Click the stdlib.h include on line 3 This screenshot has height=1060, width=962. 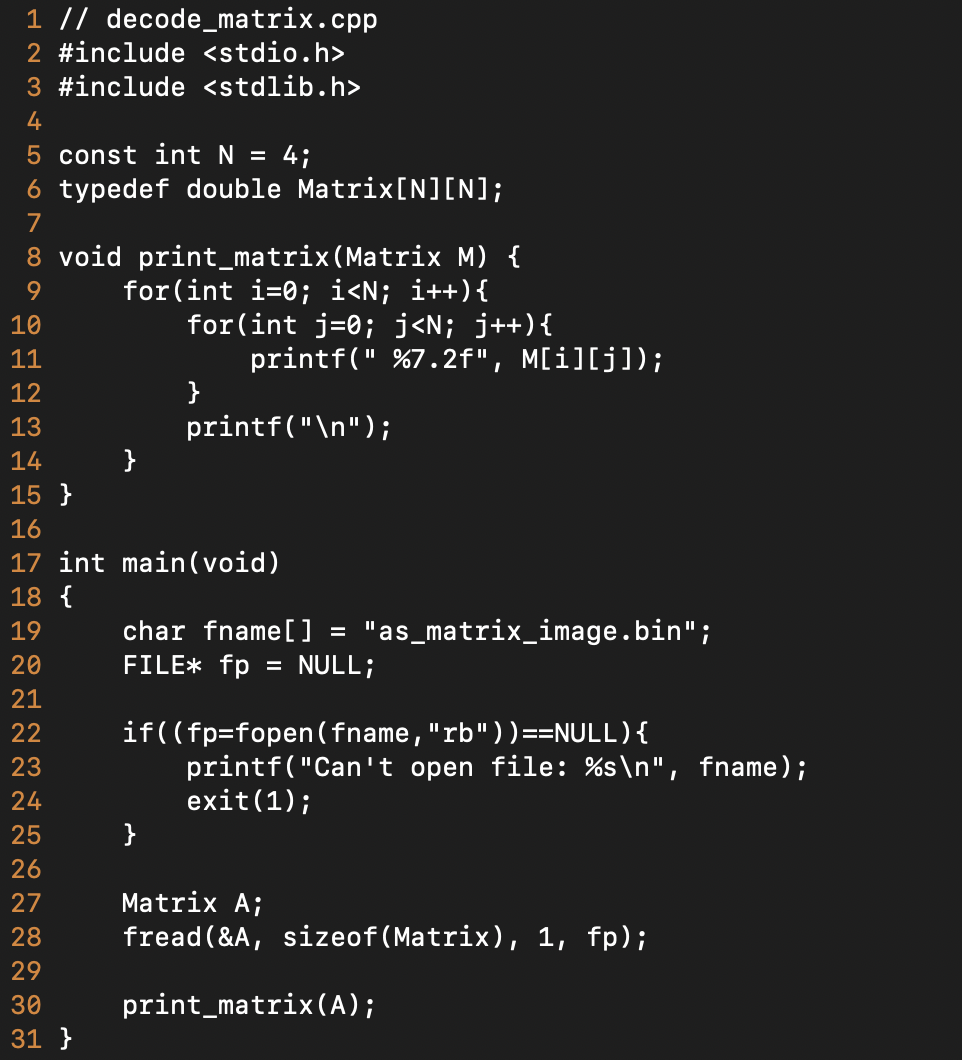[x=210, y=87]
